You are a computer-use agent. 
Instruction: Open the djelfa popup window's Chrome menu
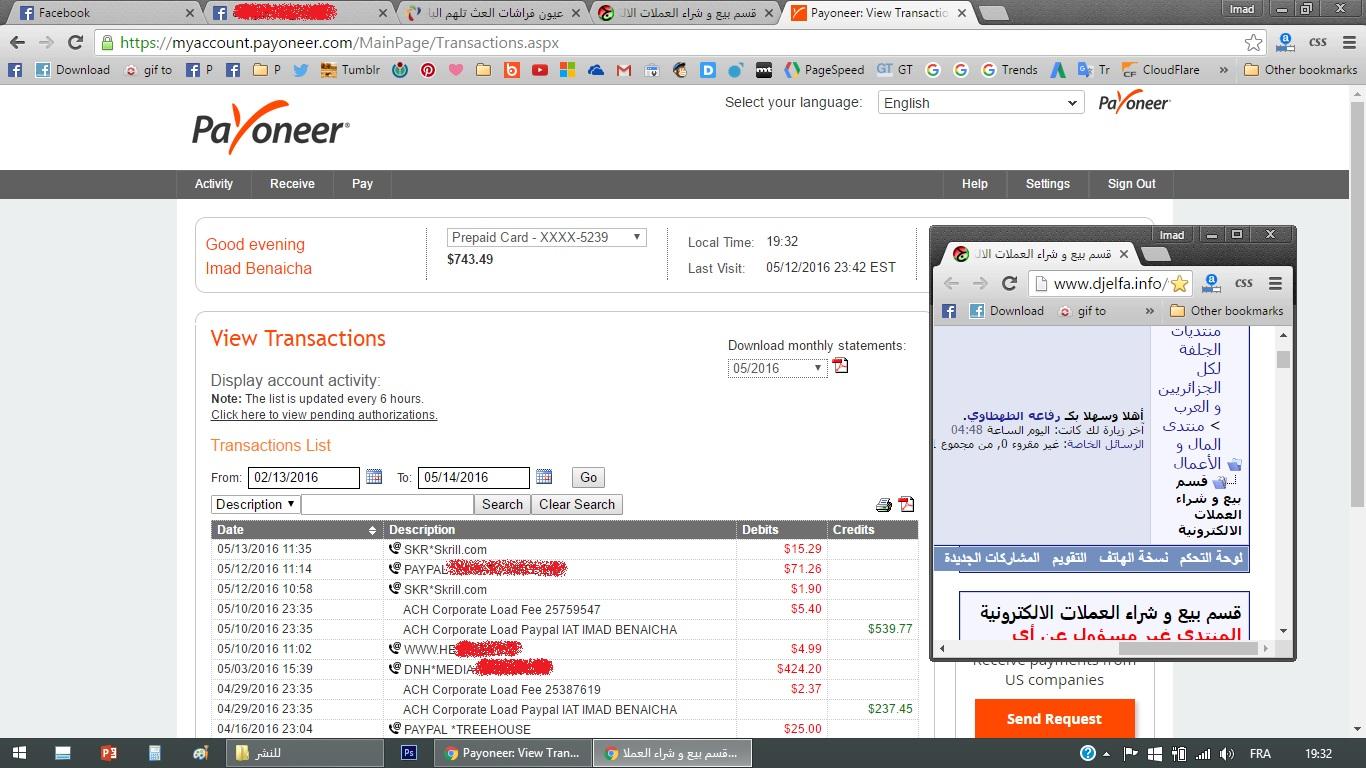point(1275,283)
